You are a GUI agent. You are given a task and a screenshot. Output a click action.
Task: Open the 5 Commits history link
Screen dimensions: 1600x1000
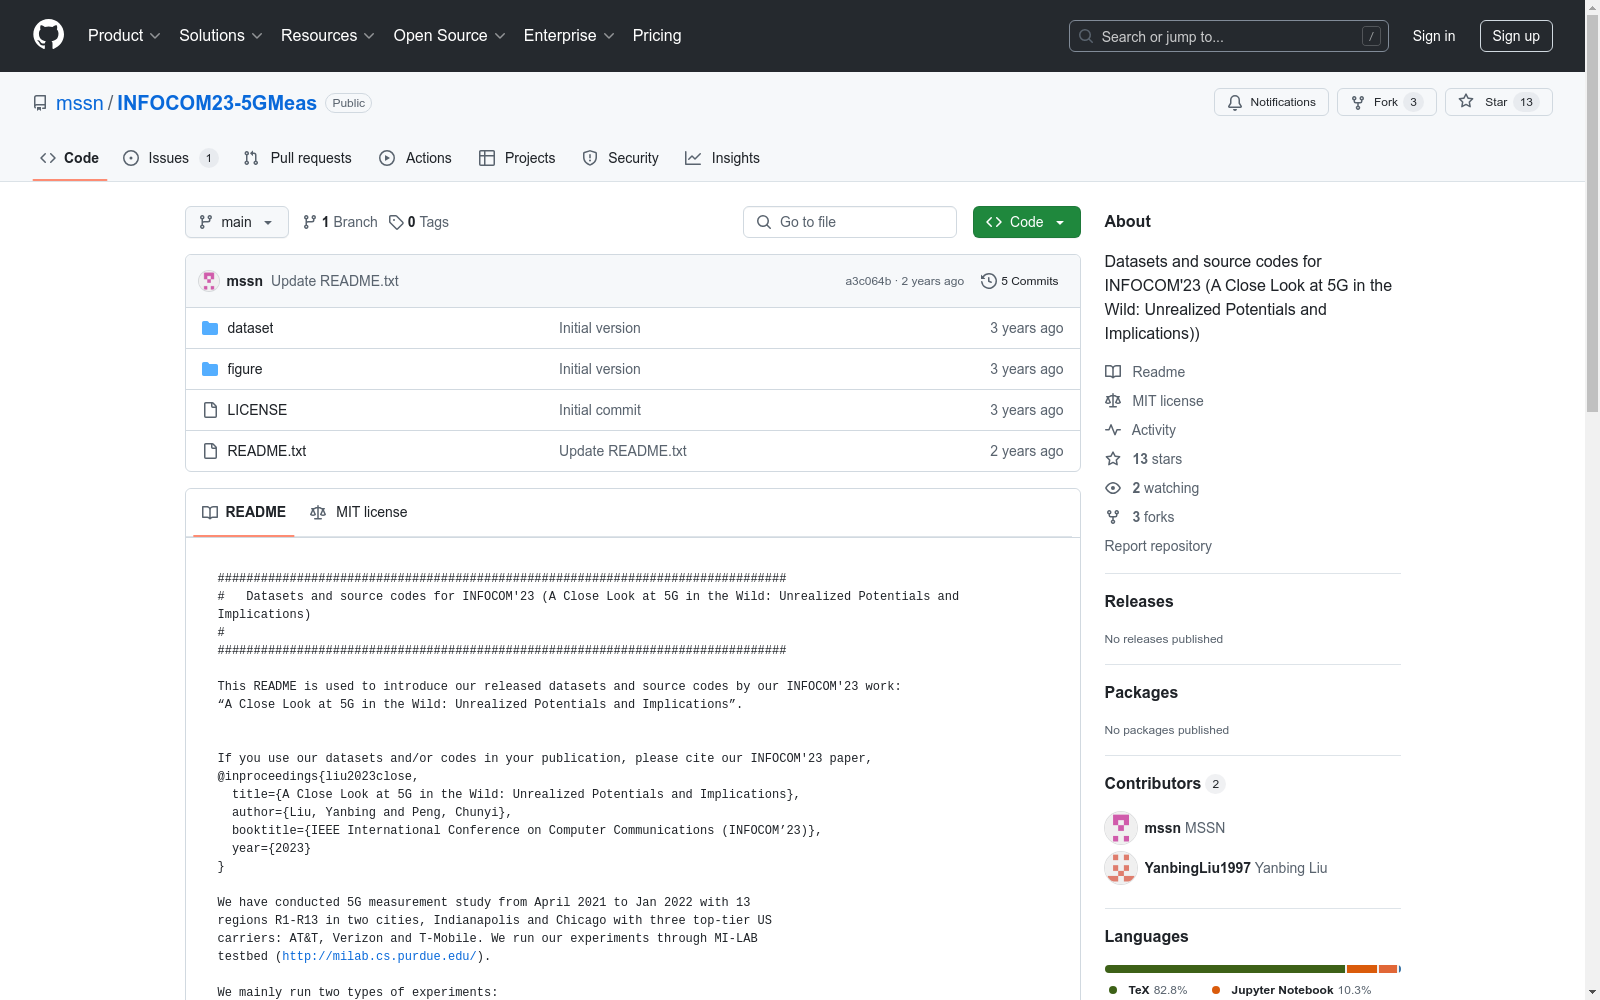click(1020, 281)
